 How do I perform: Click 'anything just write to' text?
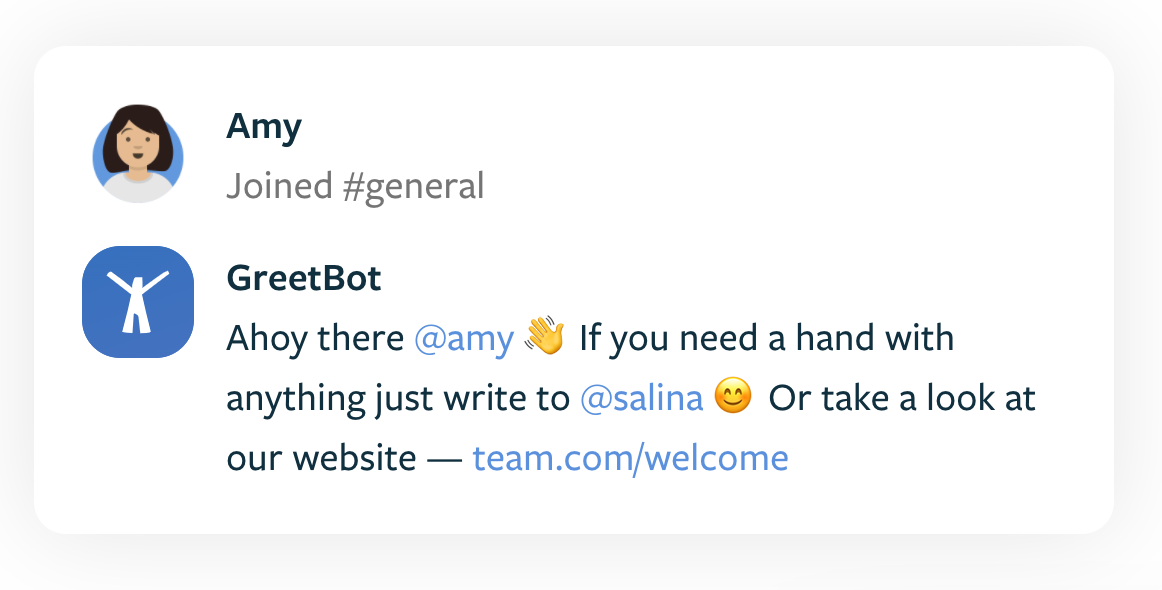click(398, 399)
